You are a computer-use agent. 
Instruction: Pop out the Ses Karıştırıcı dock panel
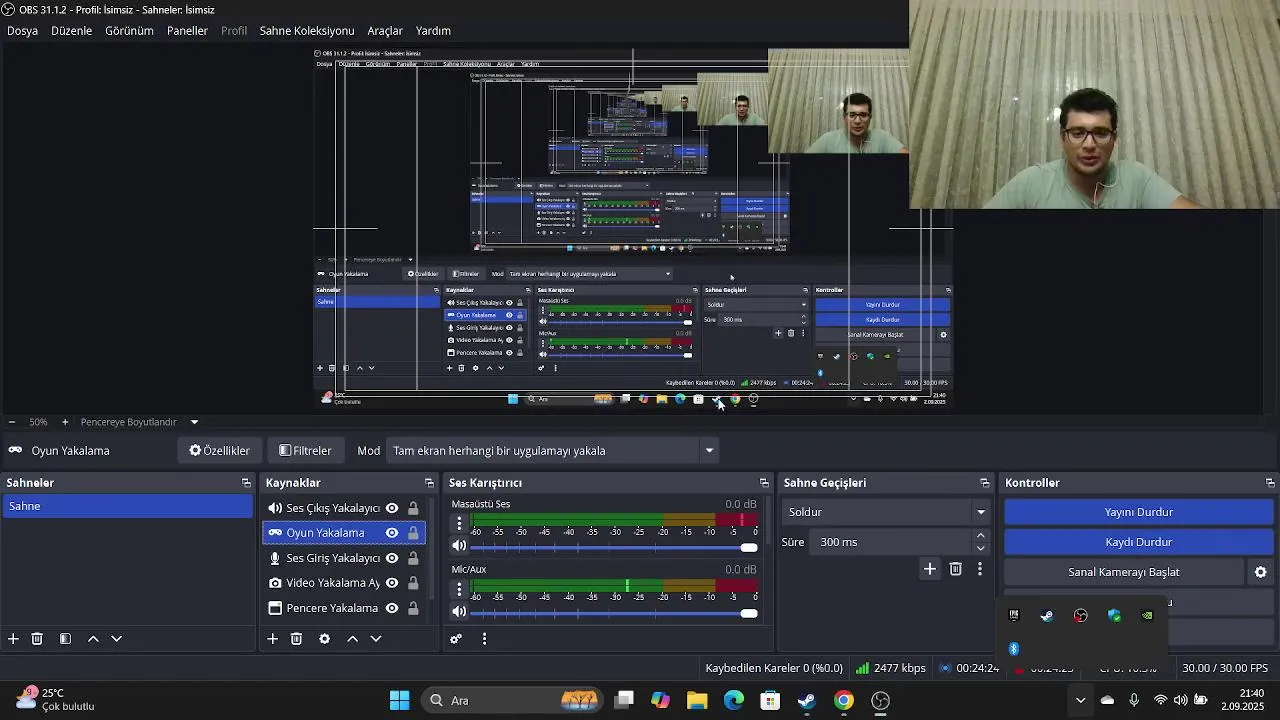pos(764,483)
